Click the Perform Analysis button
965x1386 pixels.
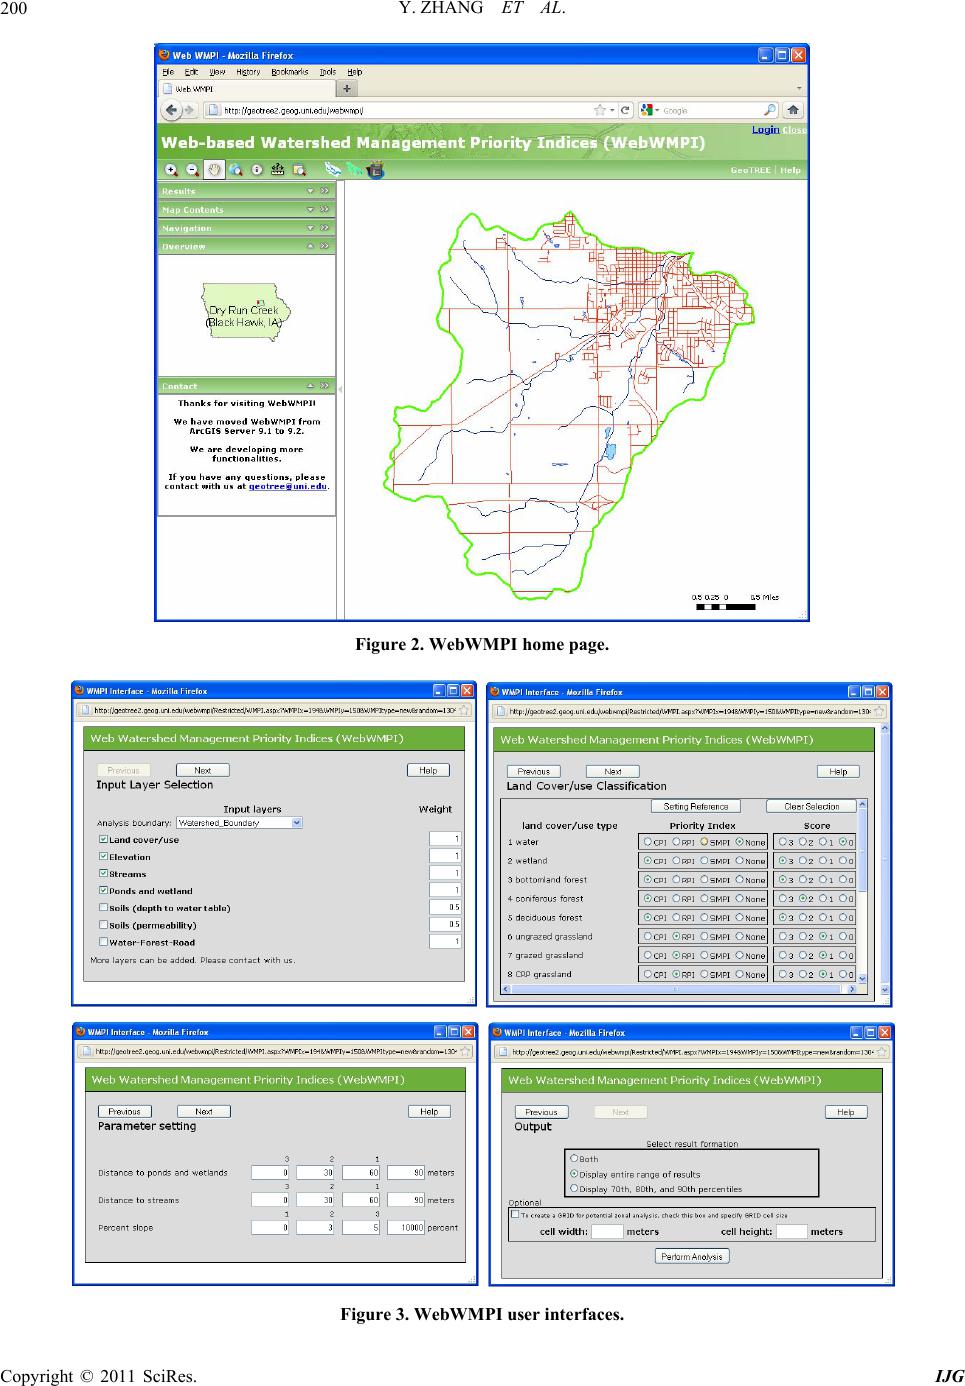[692, 1256]
